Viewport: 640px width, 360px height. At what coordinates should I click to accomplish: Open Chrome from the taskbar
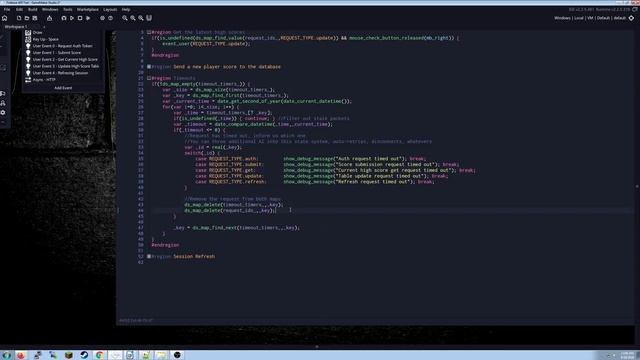point(100,355)
